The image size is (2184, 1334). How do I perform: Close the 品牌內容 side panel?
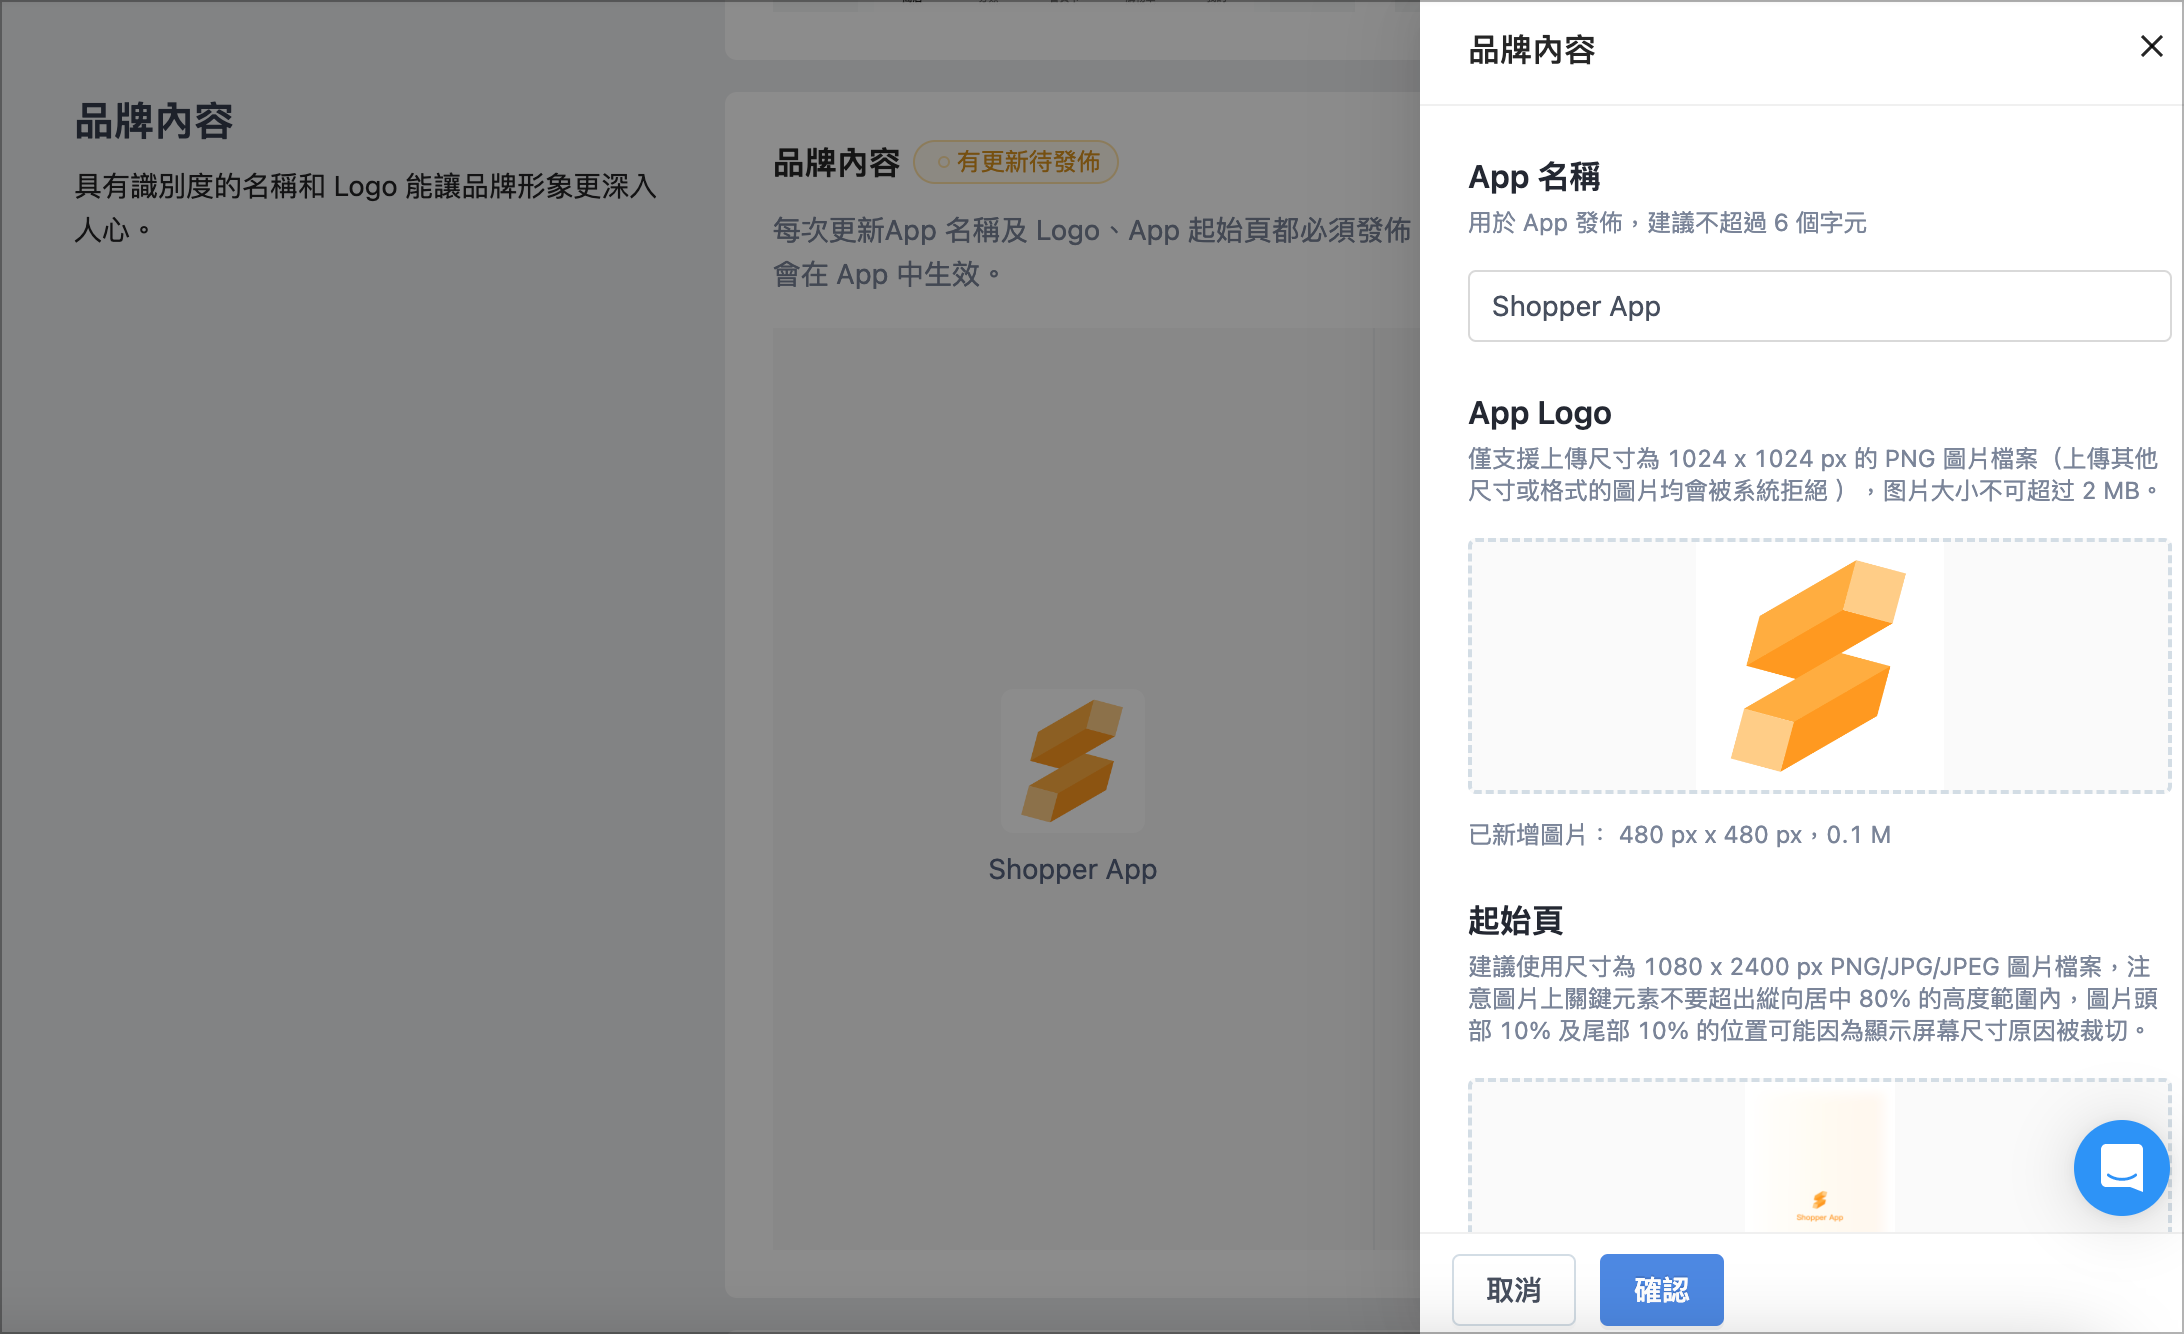[2151, 47]
